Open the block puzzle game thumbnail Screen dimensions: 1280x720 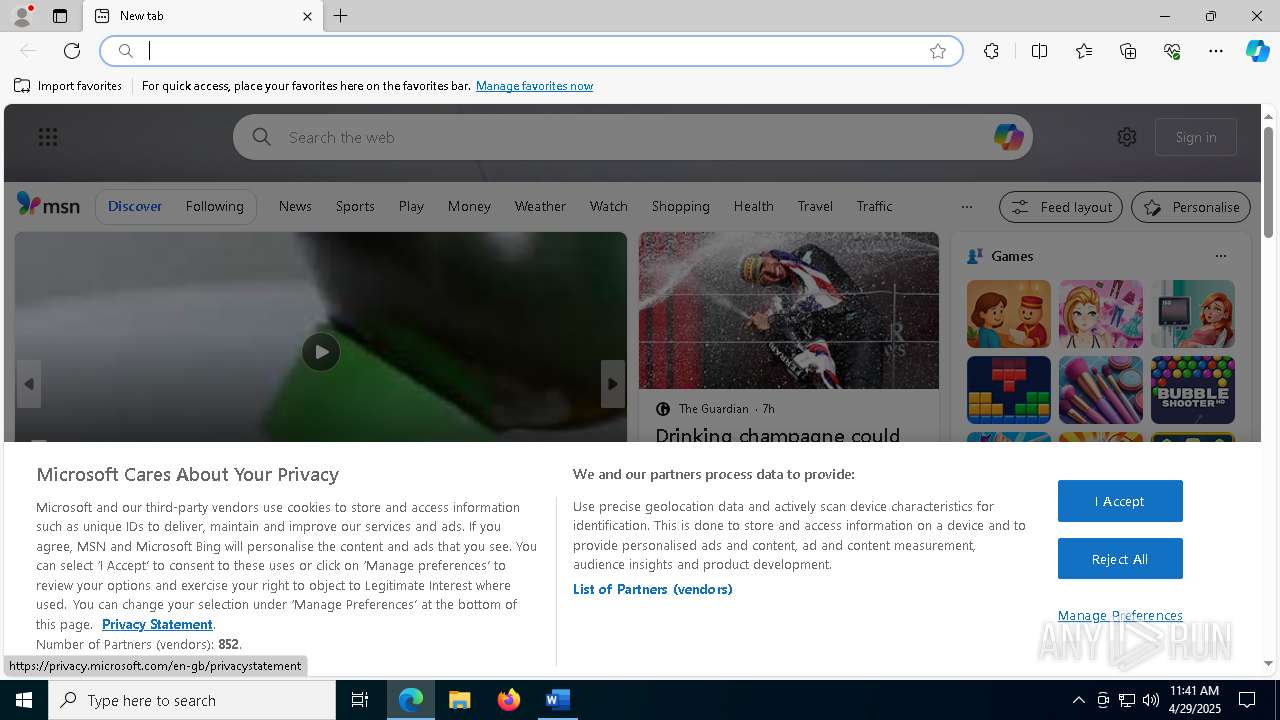pos(1008,390)
